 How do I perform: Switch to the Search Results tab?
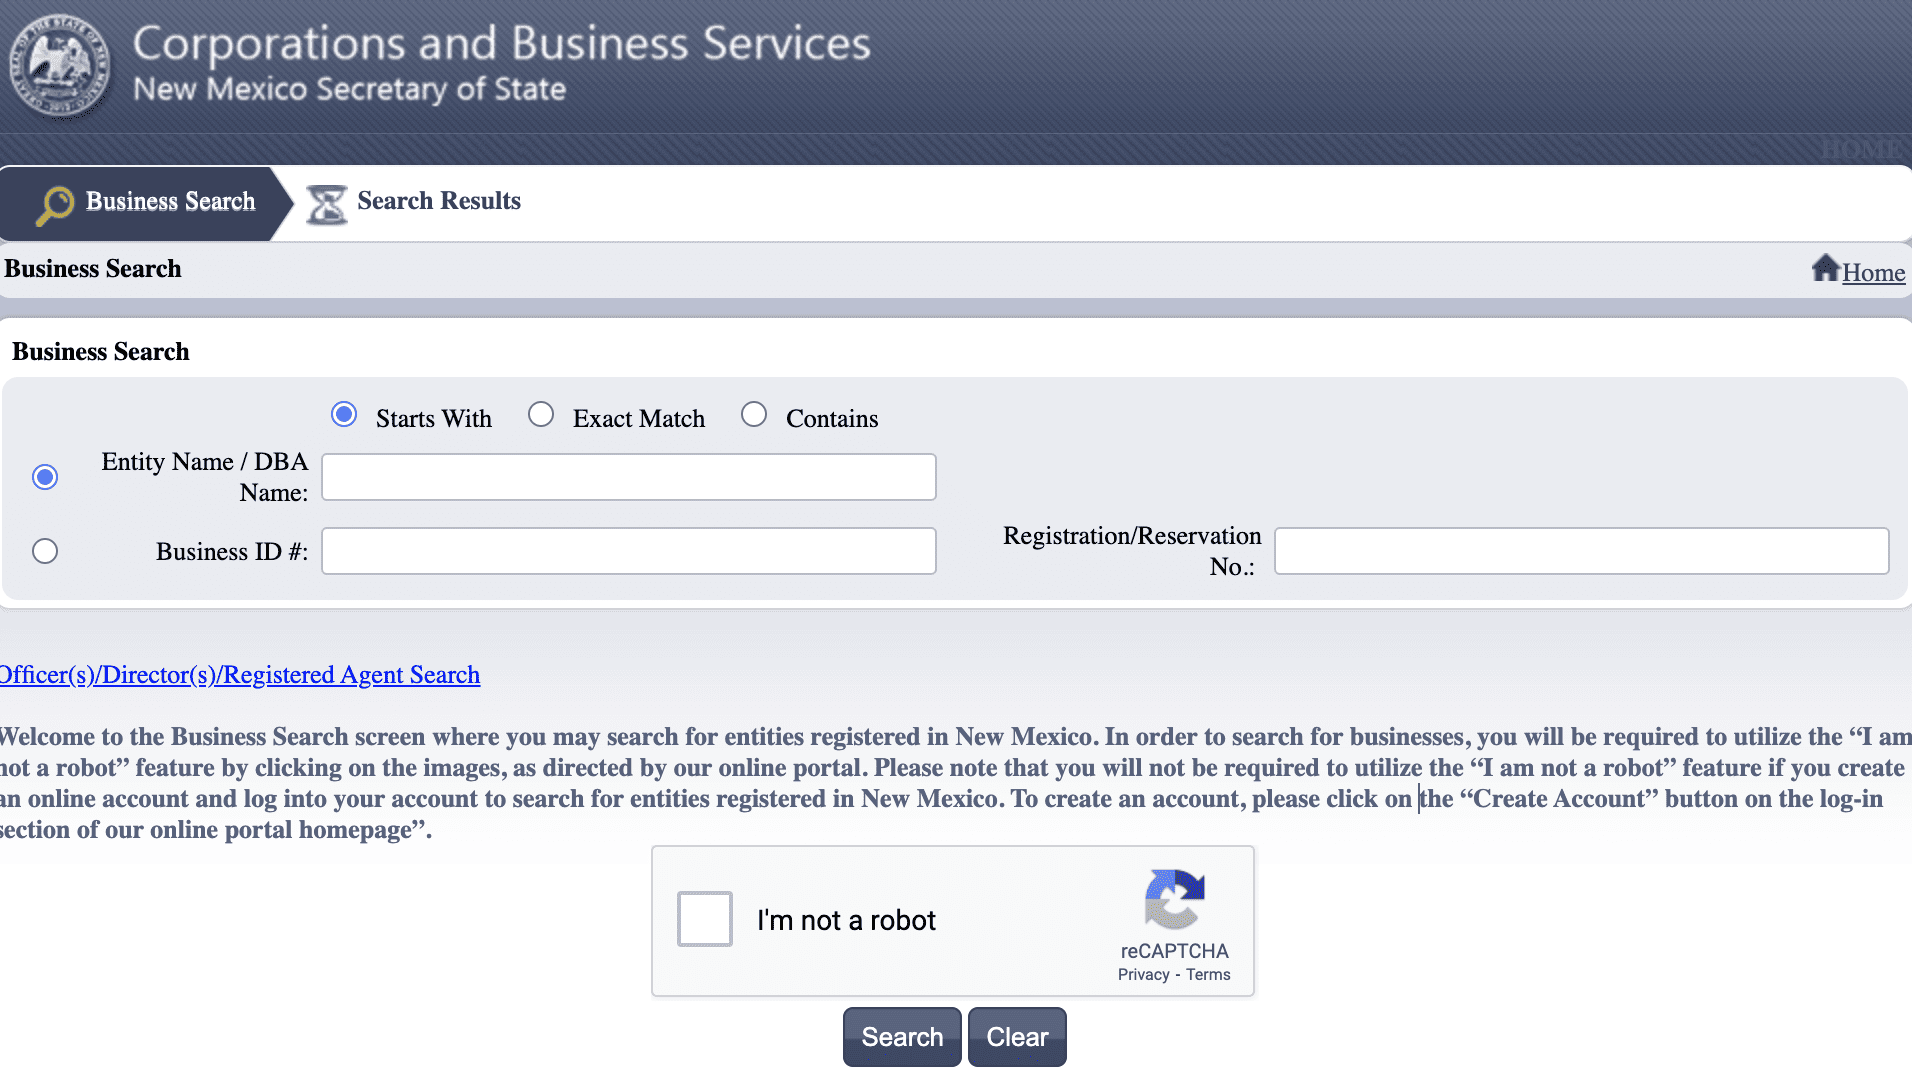pos(437,201)
